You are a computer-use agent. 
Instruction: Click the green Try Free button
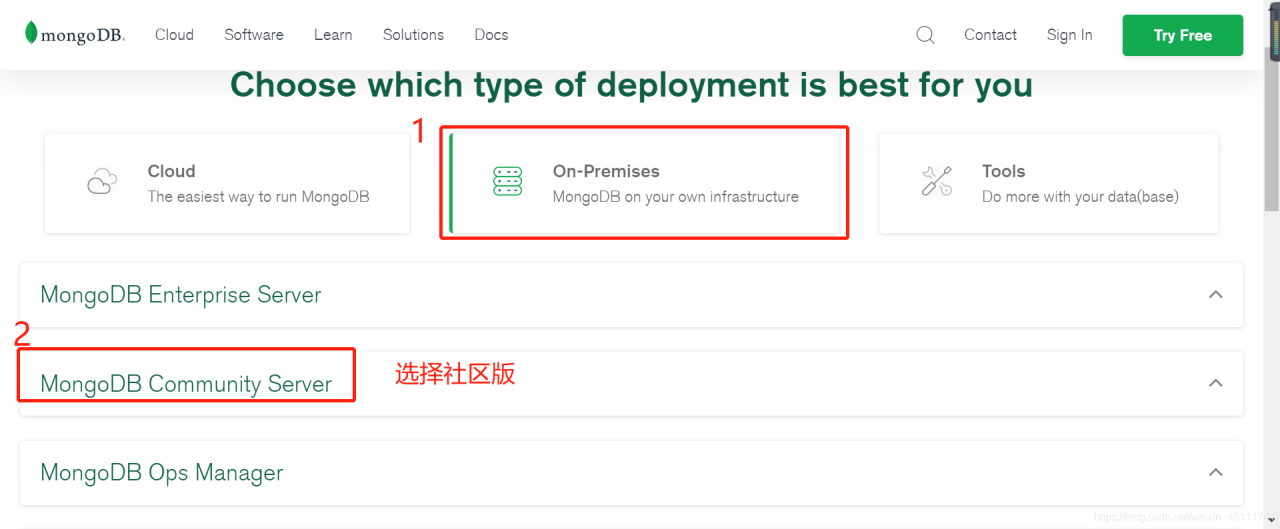pyautogui.click(x=1183, y=35)
